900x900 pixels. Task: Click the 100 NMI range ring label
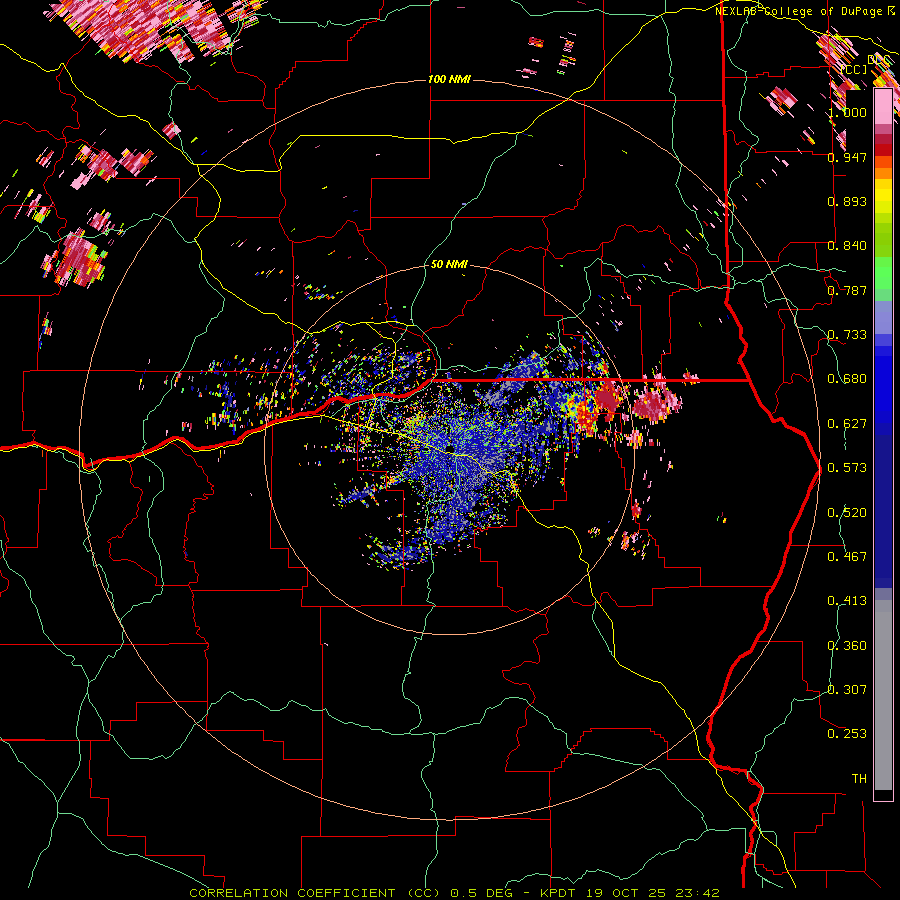point(449,79)
